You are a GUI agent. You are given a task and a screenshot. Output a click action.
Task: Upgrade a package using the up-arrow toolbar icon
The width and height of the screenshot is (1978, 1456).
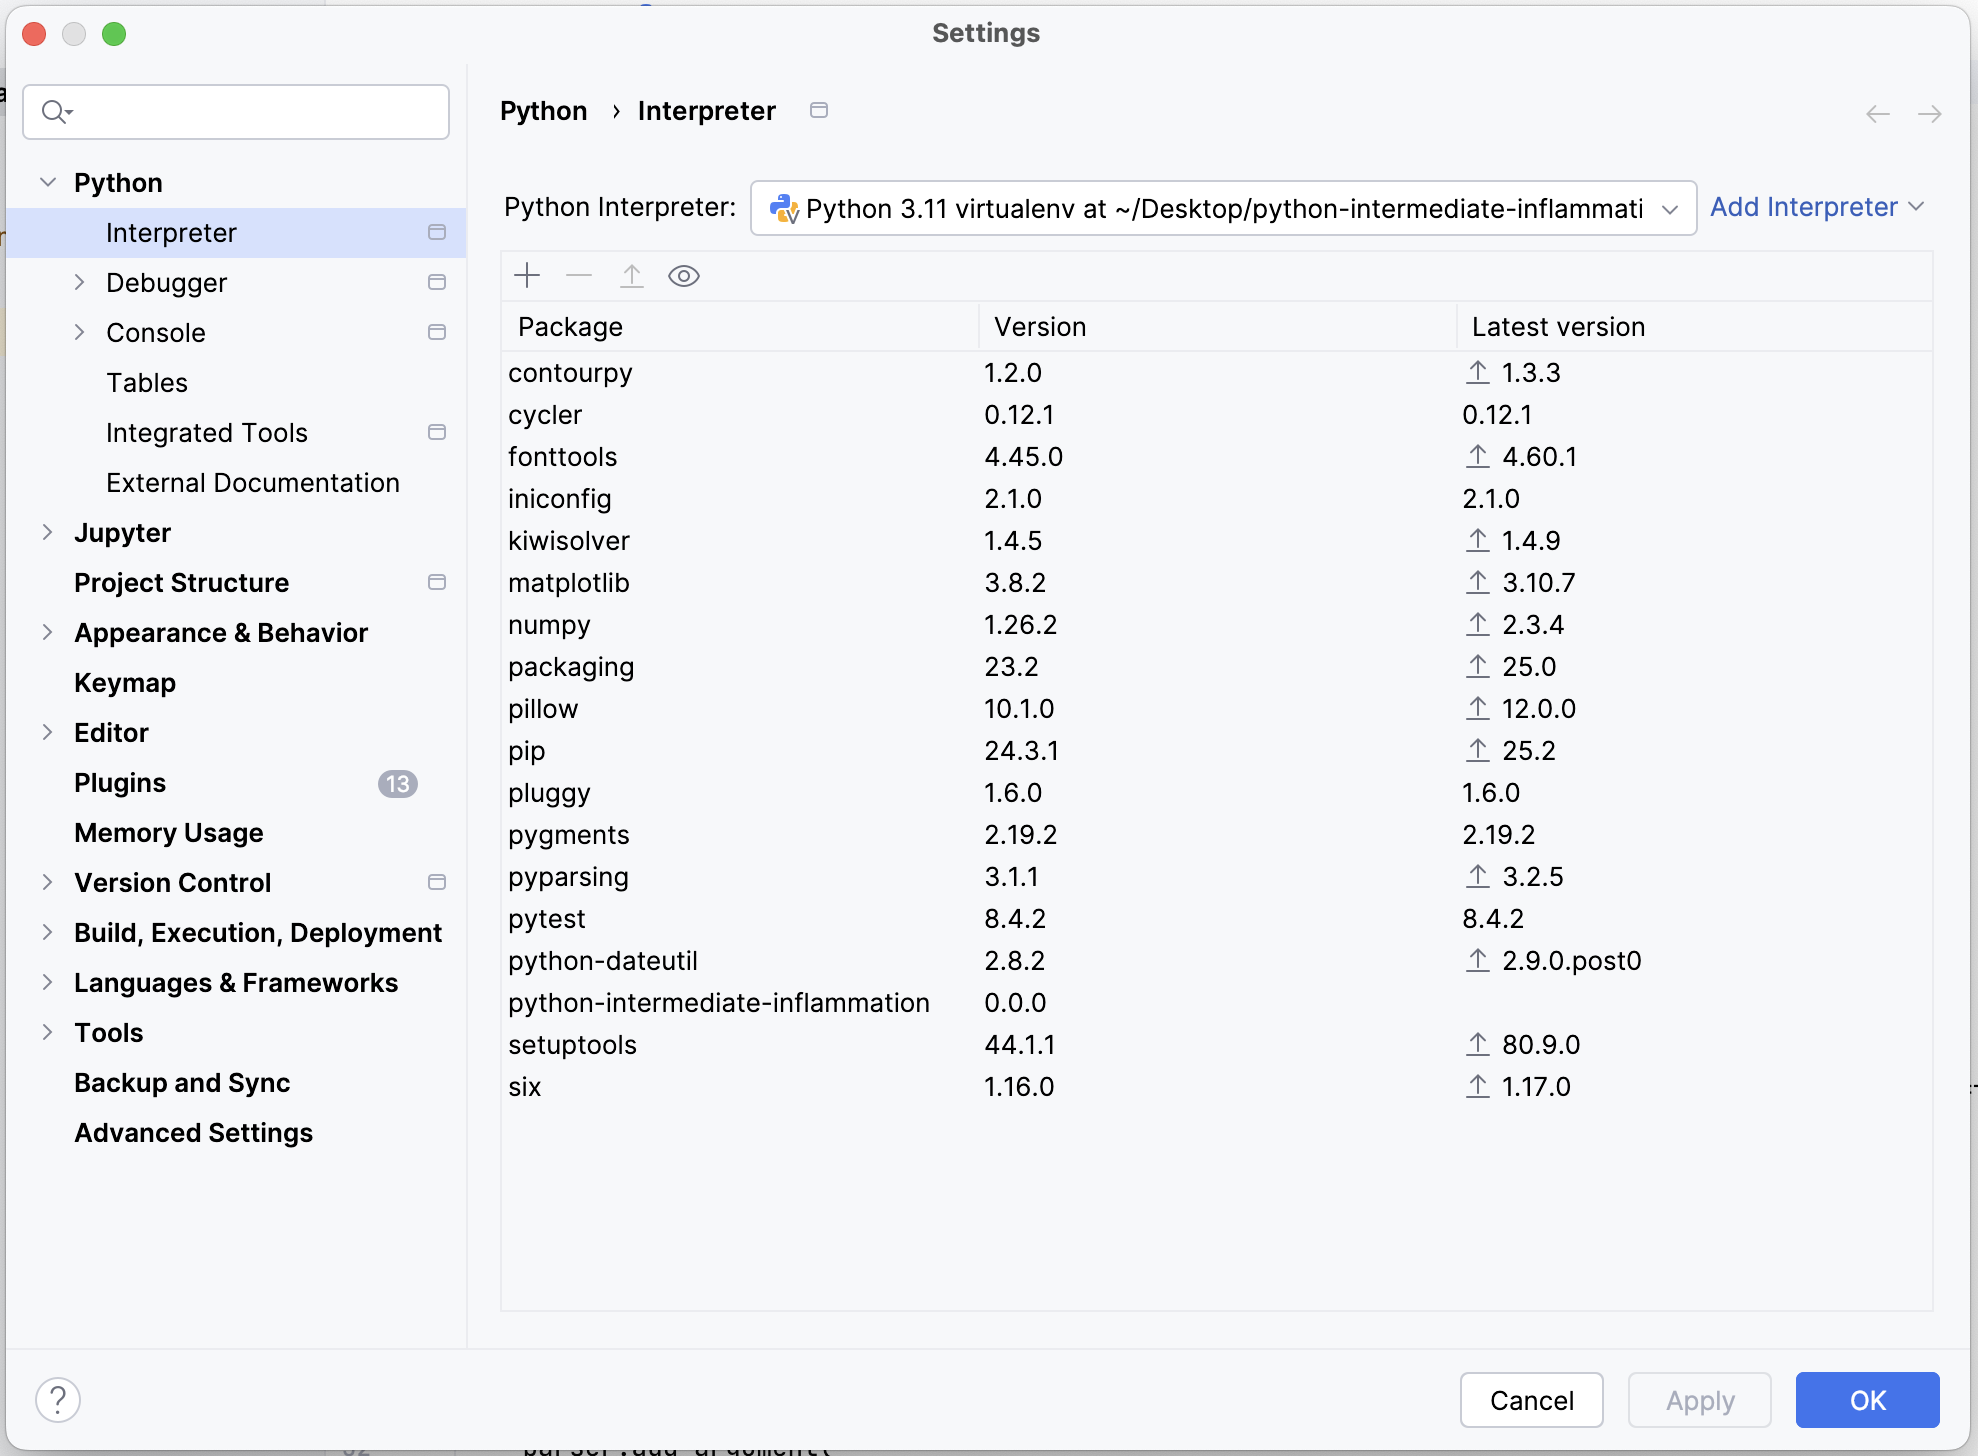(631, 275)
